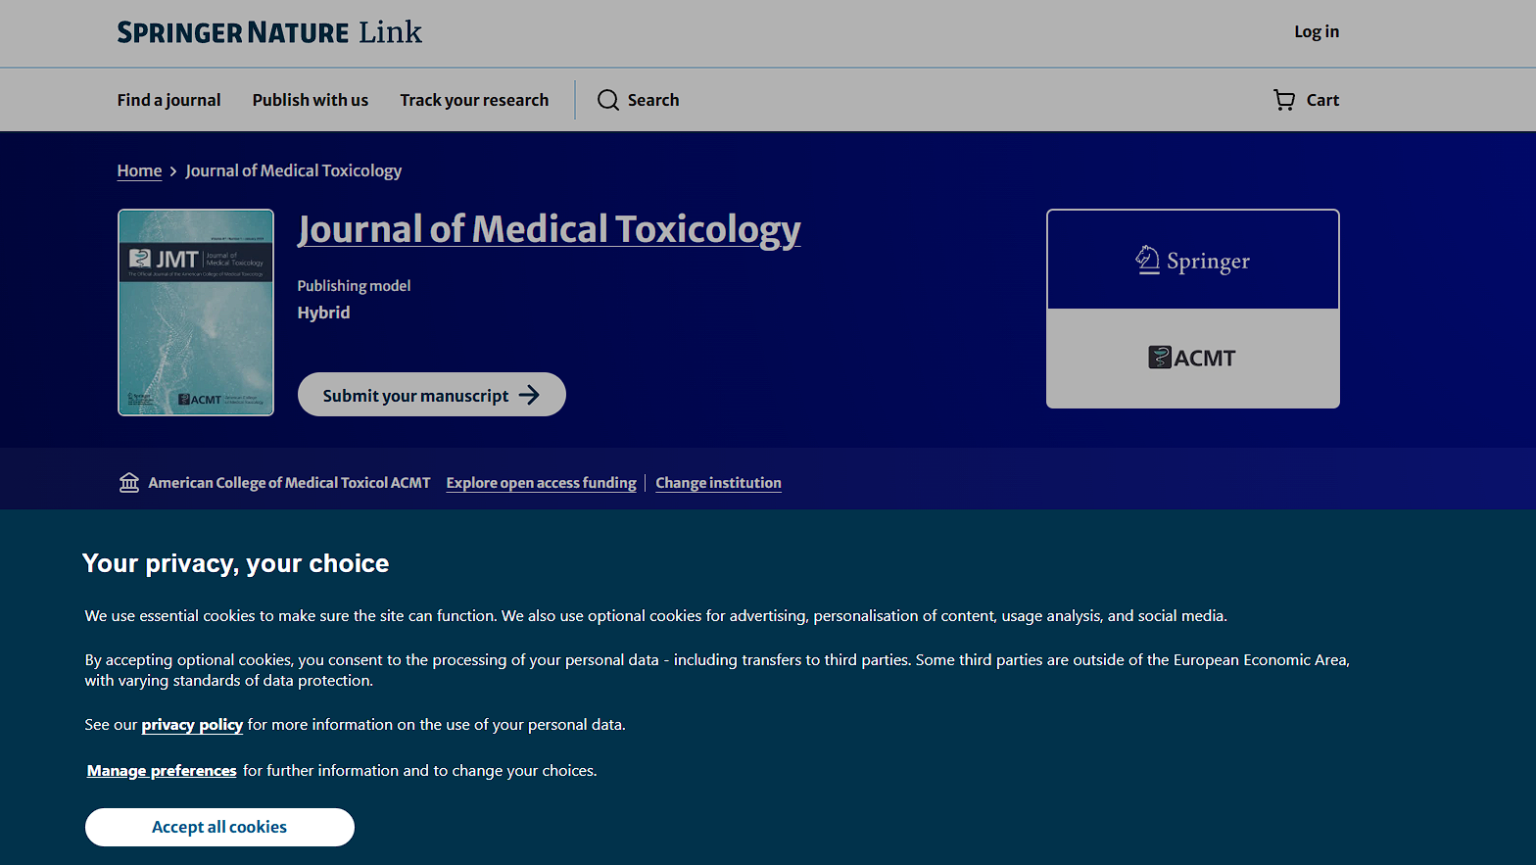Open the privacy policy
Image resolution: width=1536 pixels, height=865 pixels.
coord(191,724)
